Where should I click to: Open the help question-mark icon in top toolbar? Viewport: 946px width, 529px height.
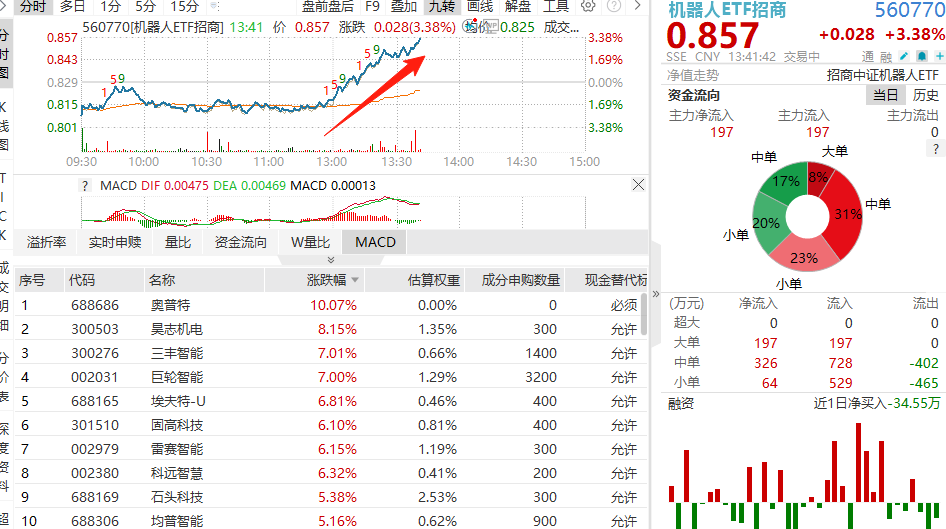click(x=614, y=7)
